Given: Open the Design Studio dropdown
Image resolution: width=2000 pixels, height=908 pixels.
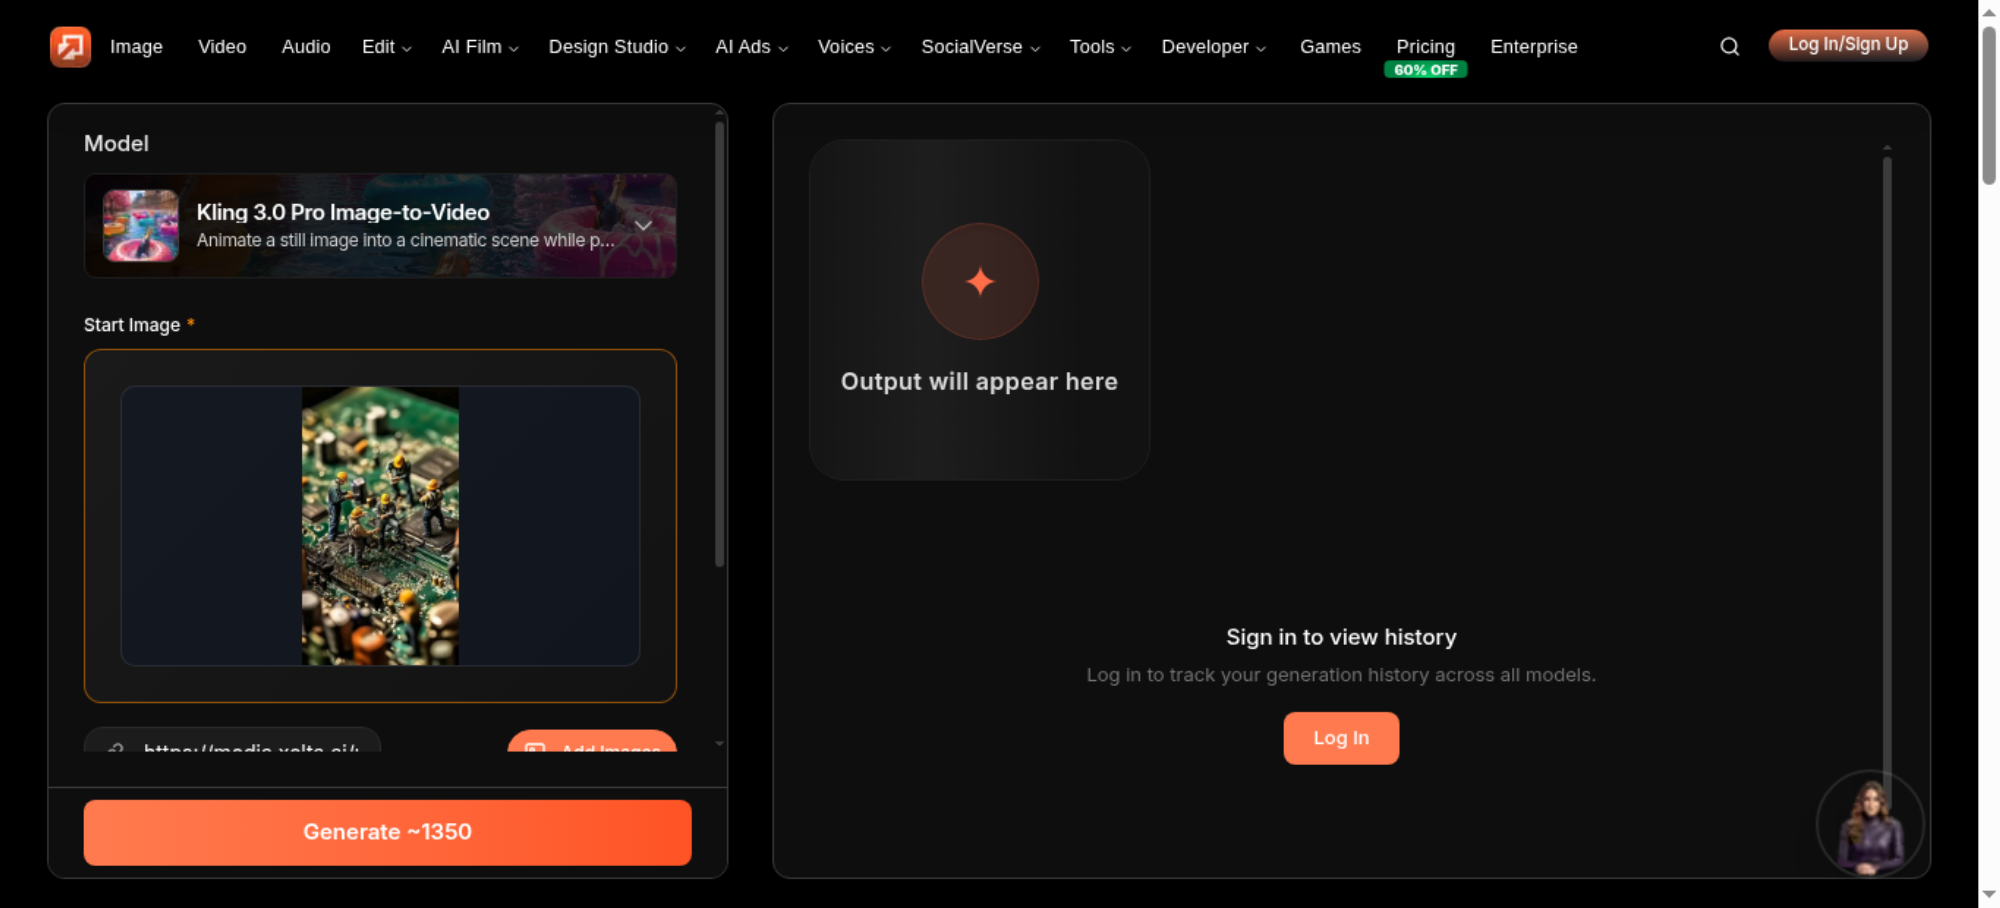Looking at the screenshot, I should [617, 47].
